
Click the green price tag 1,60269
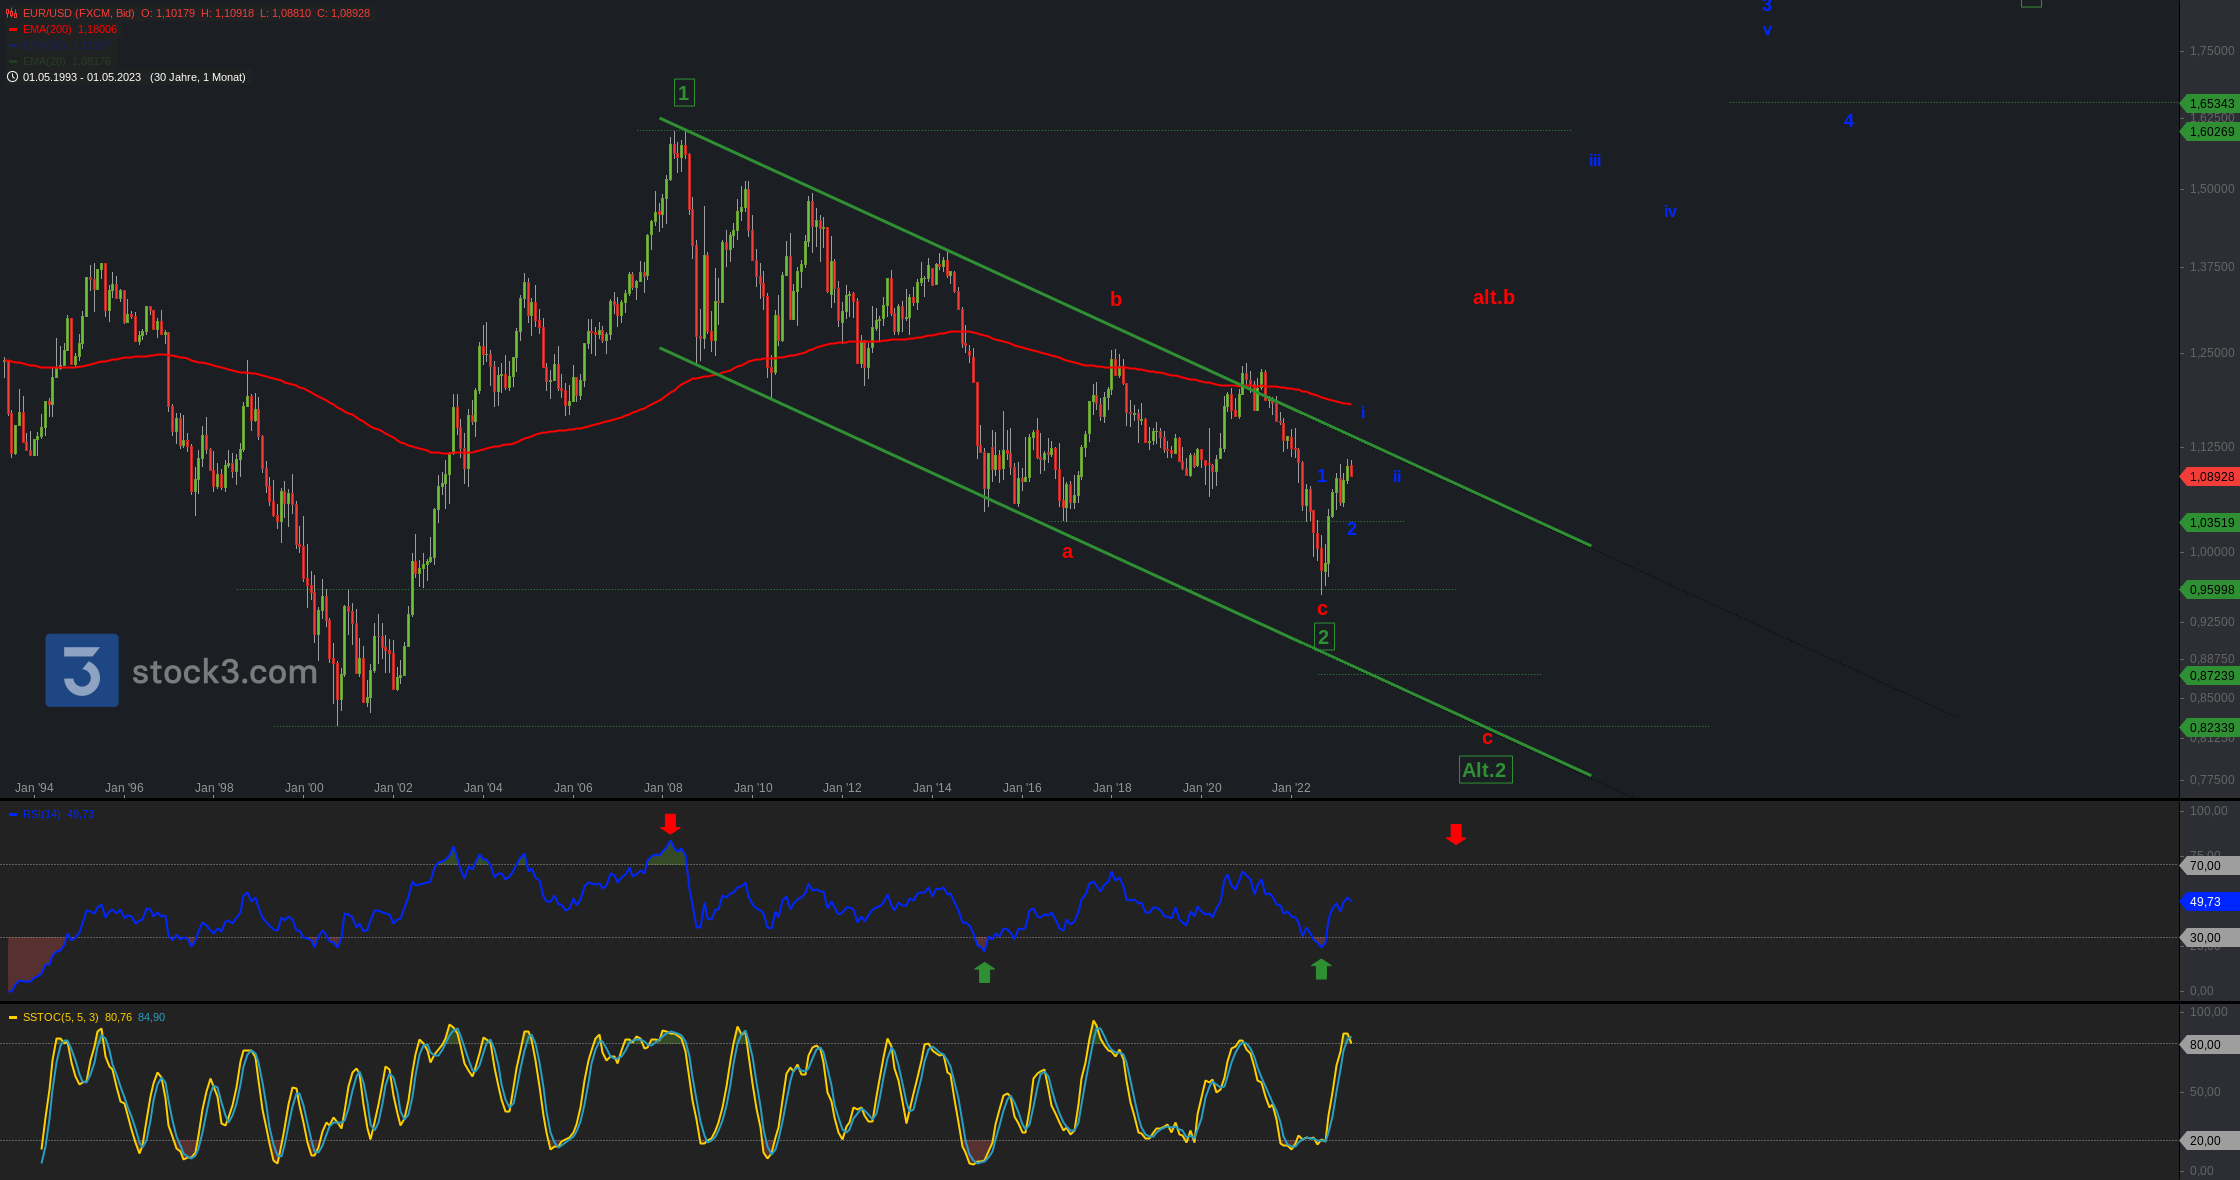(x=2209, y=132)
